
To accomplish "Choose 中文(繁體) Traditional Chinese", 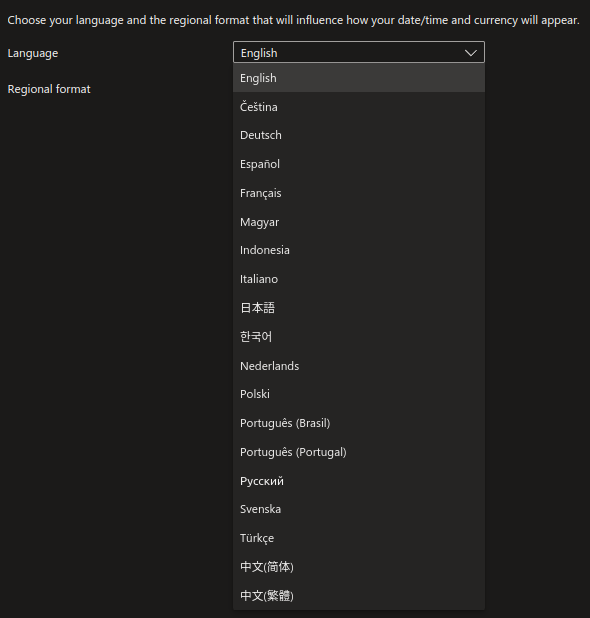I will point(359,596).
